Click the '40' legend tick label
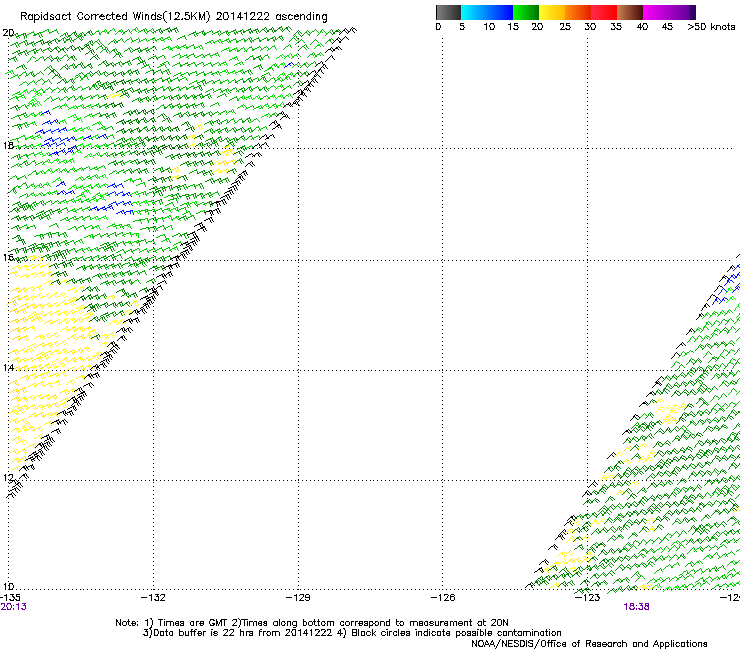Screen dimensions: 740x650 click(x=642, y=27)
